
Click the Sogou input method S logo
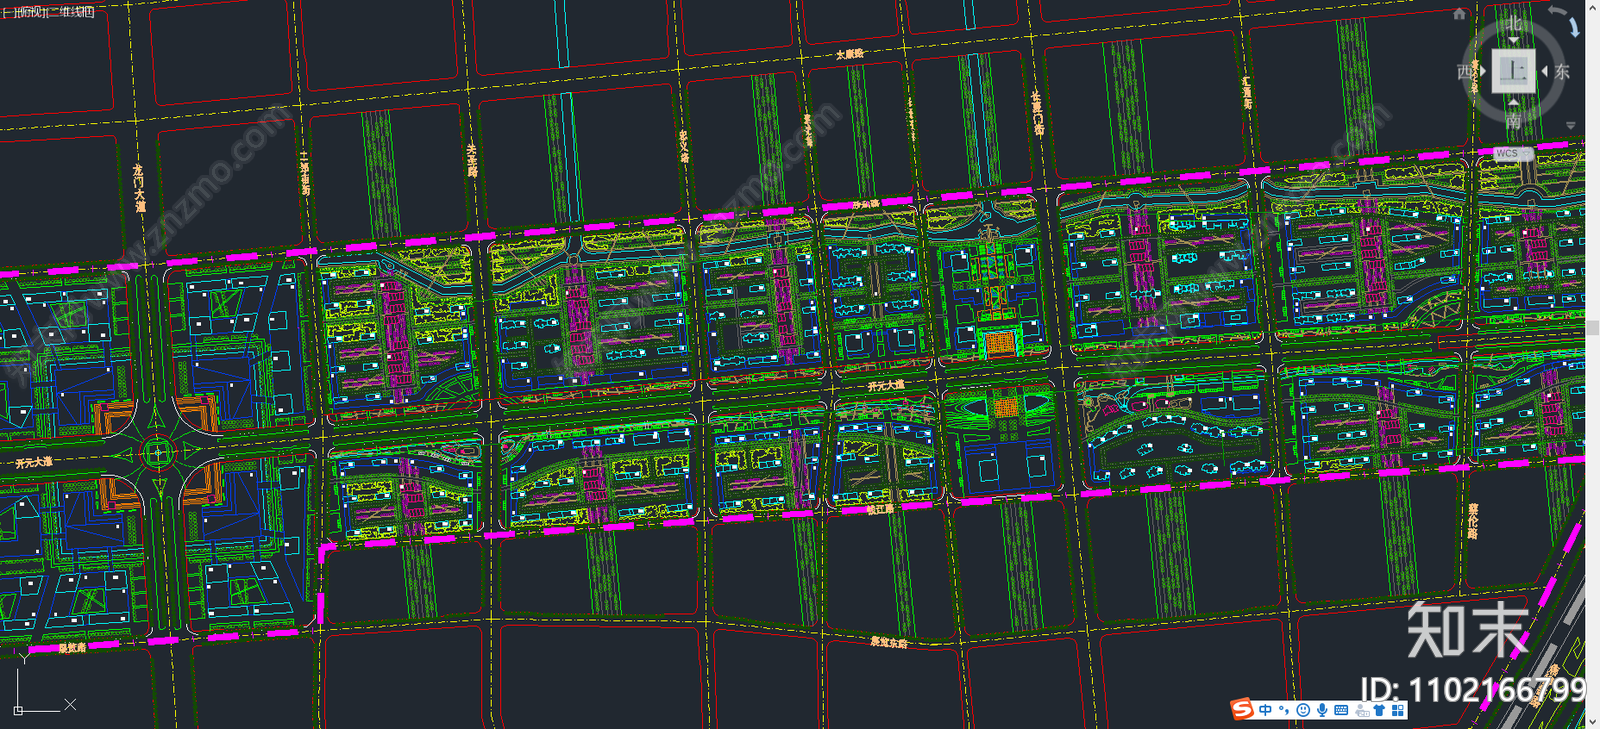pyautogui.click(x=1242, y=709)
